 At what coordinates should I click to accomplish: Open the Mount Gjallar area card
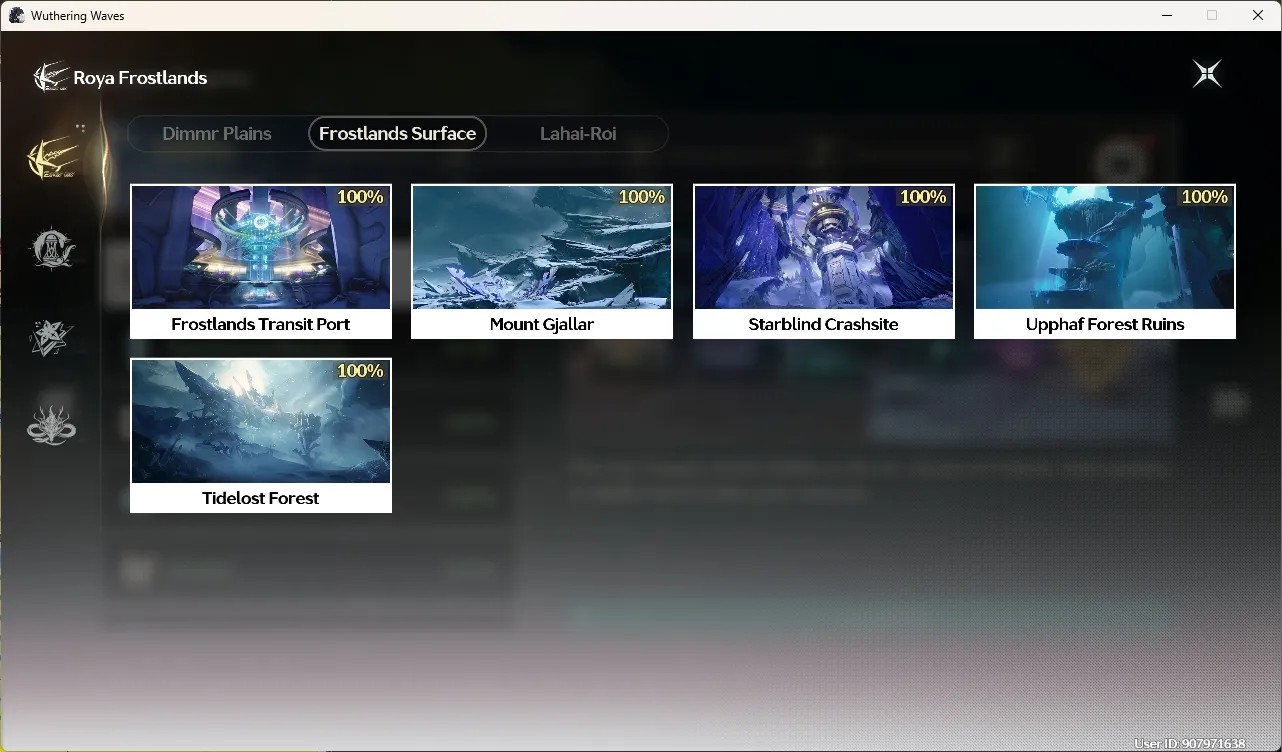(542, 261)
